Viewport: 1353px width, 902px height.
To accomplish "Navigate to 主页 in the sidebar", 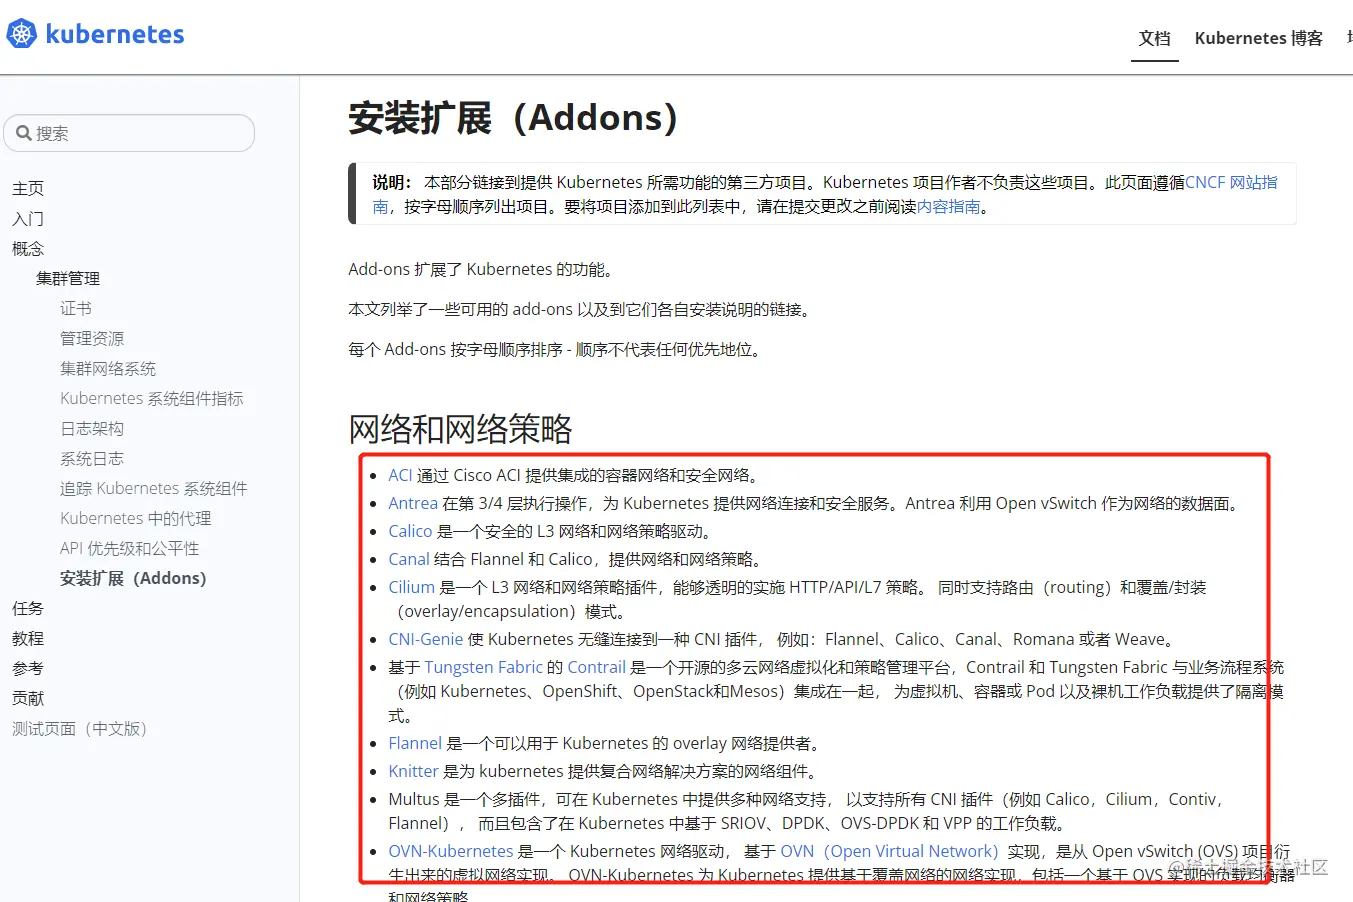I will tap(28, 187).
